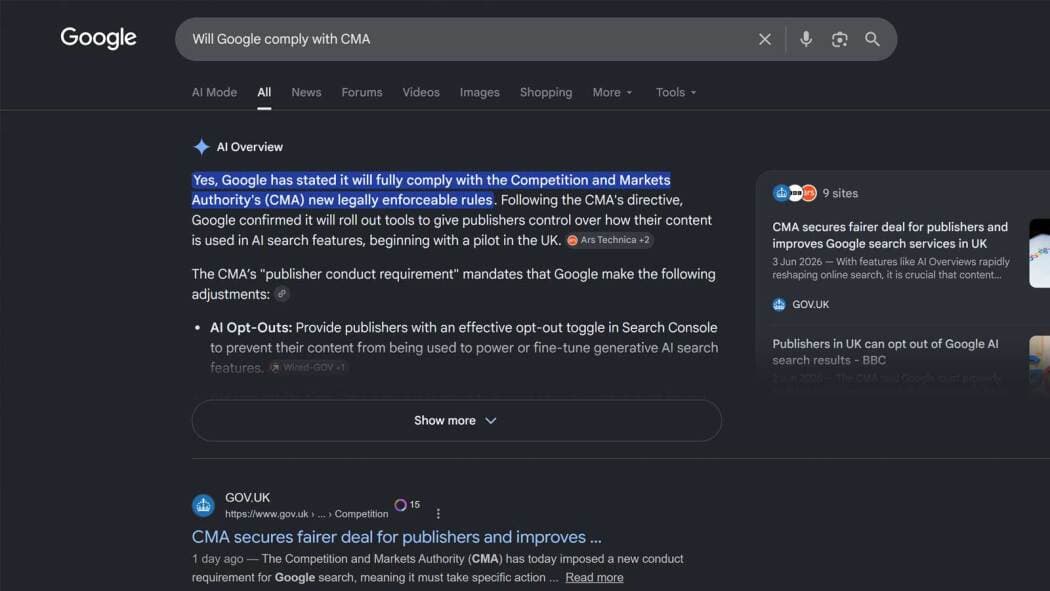1050x591 pixels.
Task: Click GOV.UK source icon in sidebar card
Action: [x=779, y=305]
